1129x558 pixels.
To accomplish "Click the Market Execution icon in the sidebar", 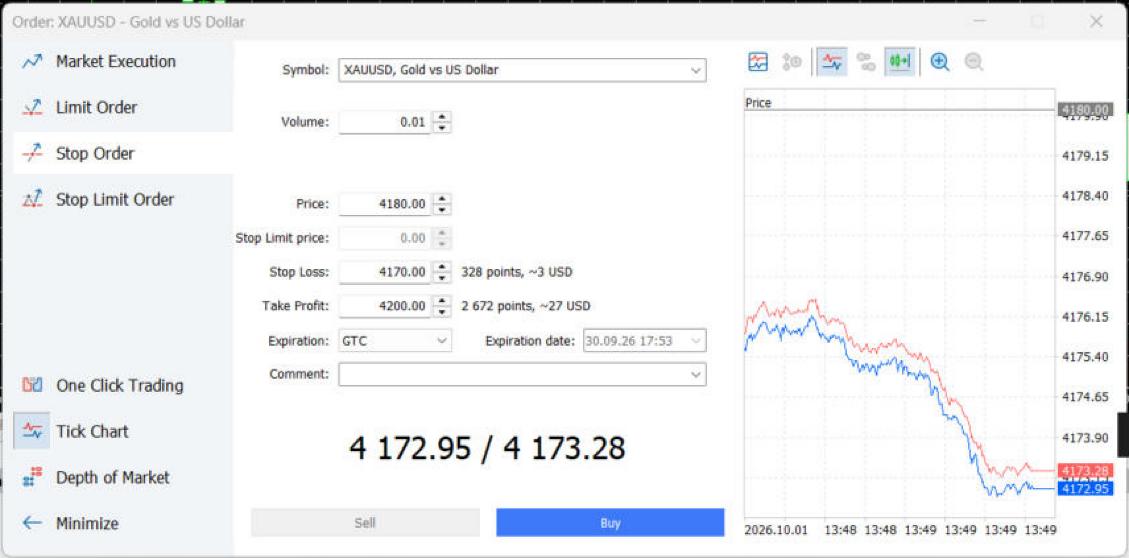I will [32, 62].
